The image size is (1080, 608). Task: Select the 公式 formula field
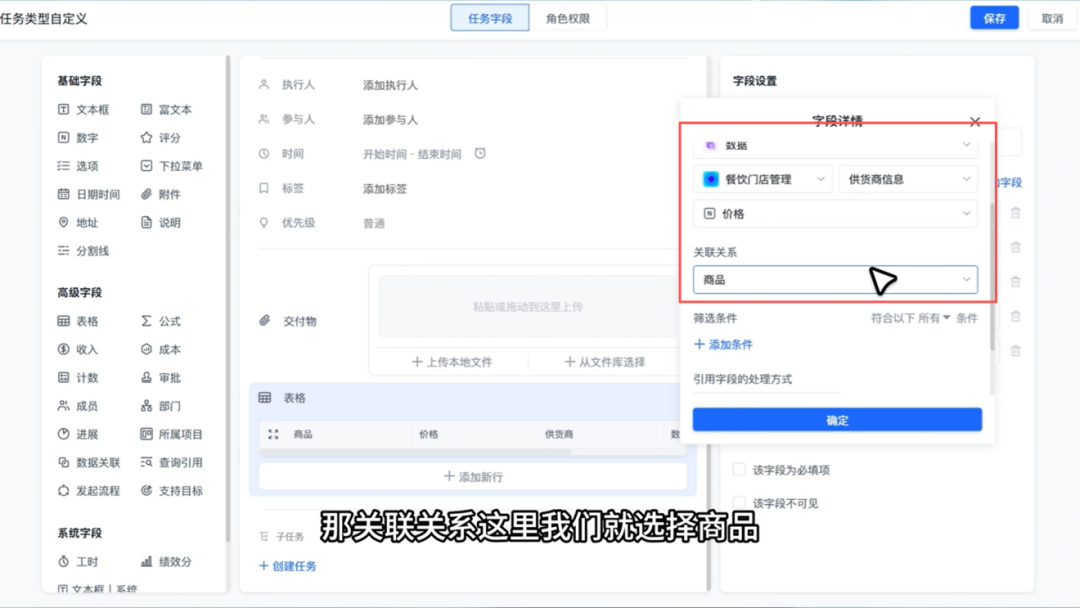160,321
